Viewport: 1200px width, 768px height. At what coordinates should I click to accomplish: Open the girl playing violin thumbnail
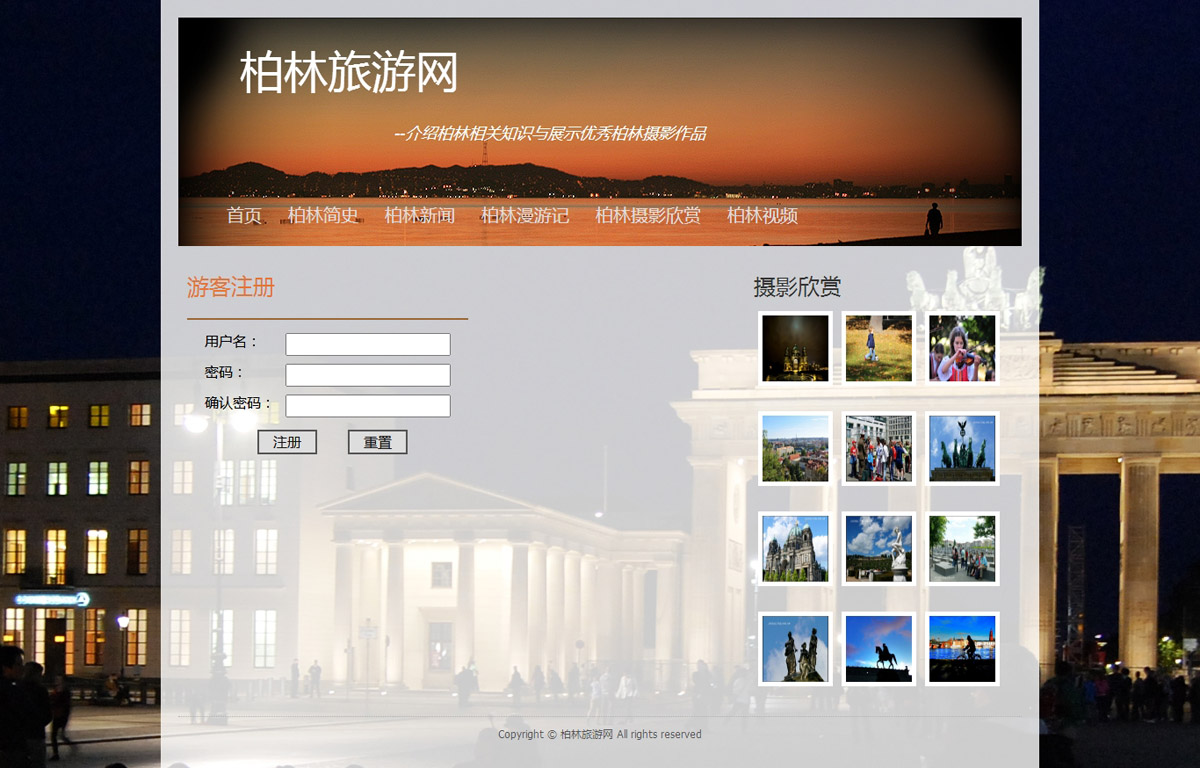(x=962, y=348)
